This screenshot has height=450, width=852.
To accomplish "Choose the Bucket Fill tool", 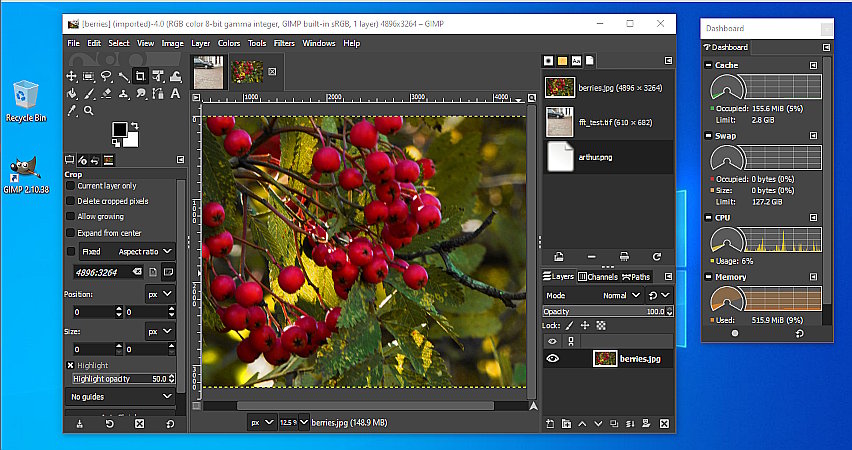I will (x=71, y=93).
